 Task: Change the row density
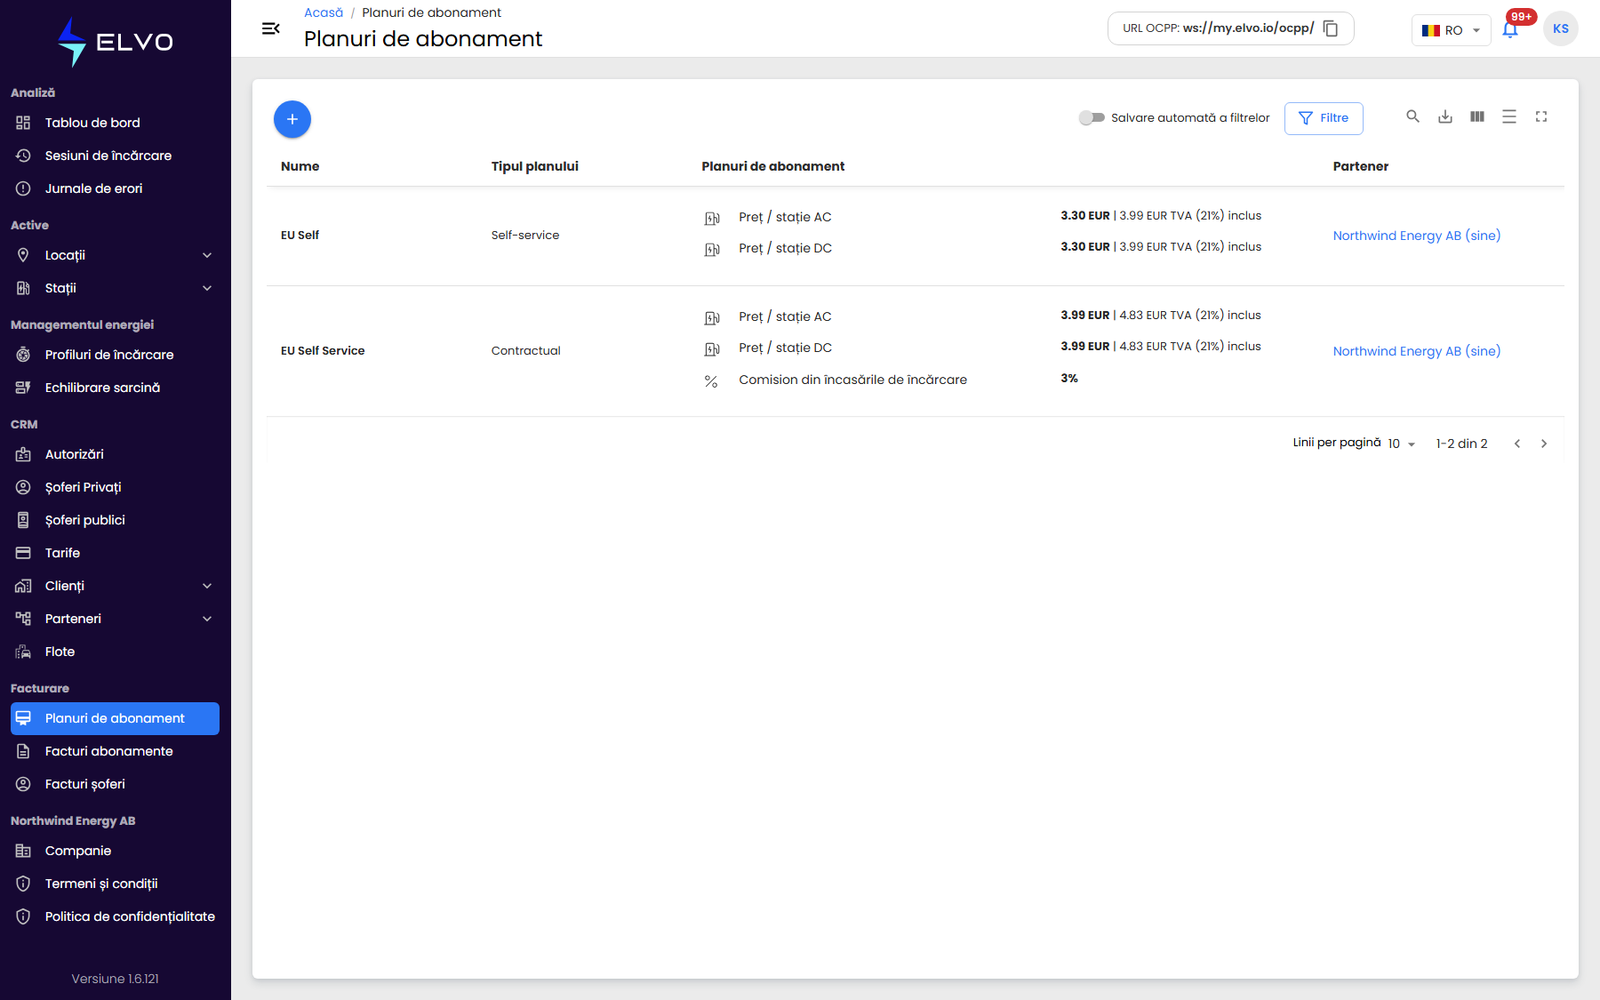[1509, 117]
